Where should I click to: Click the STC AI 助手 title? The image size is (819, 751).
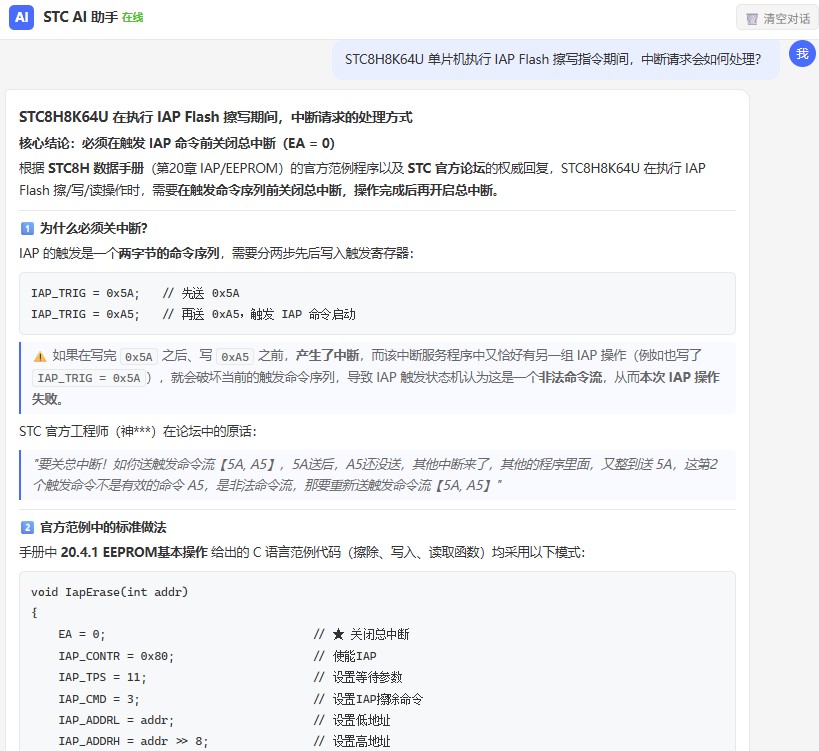point(80,17)
